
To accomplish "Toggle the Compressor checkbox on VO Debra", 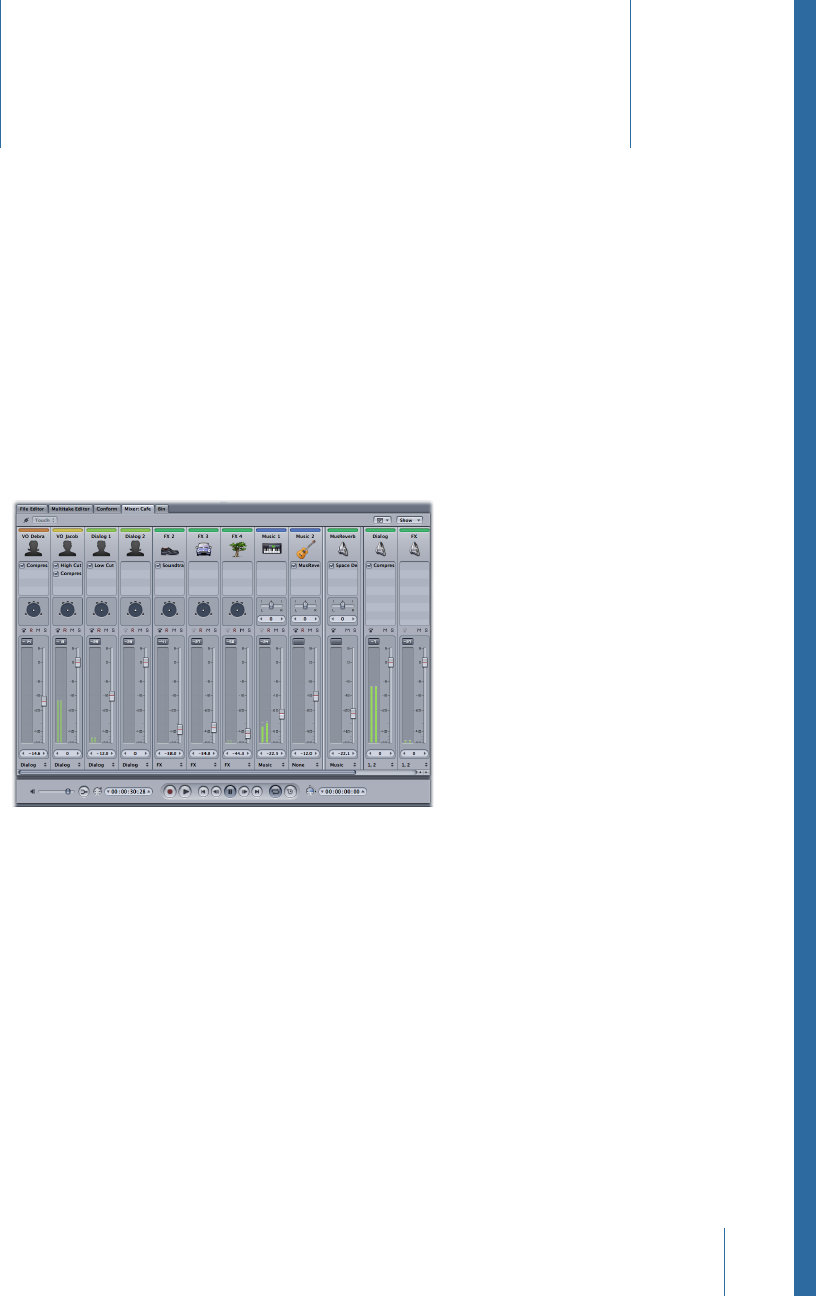I will click(22, 565).
